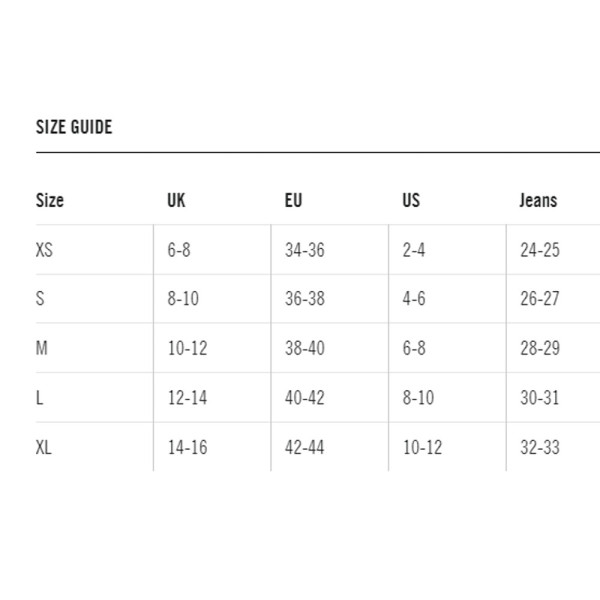Click the SIZE GUIDE heading

[x=74, y=127]
